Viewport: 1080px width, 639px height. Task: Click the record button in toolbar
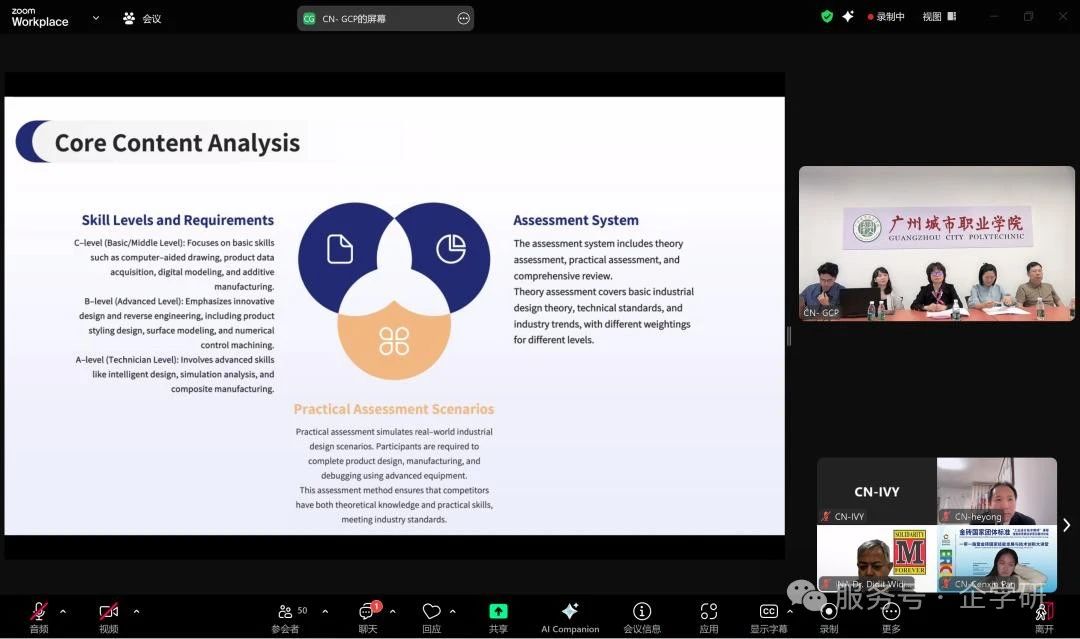click(x=829, y=612)
